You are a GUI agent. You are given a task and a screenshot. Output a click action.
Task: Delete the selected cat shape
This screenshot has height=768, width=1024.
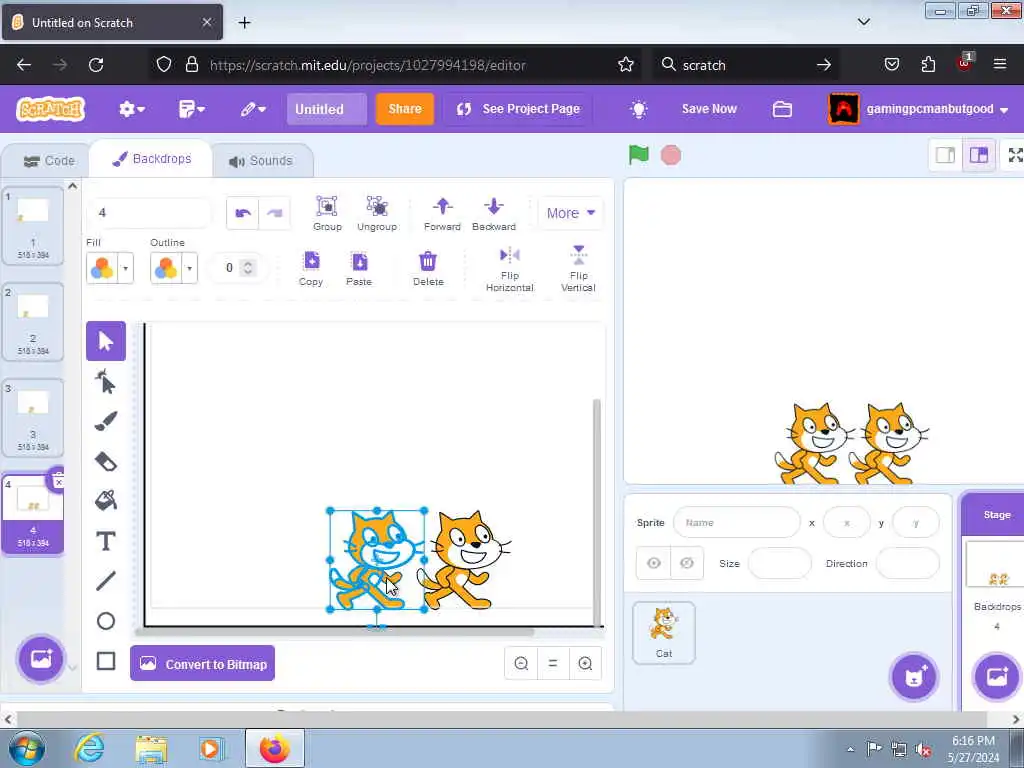[x=428, y=268]
